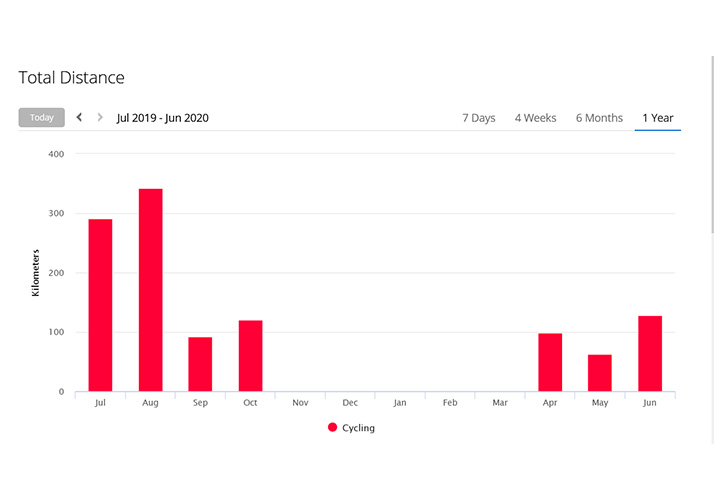Pick the October cycling bar
This screenshot has width=715, height=500.
point(250,356)
